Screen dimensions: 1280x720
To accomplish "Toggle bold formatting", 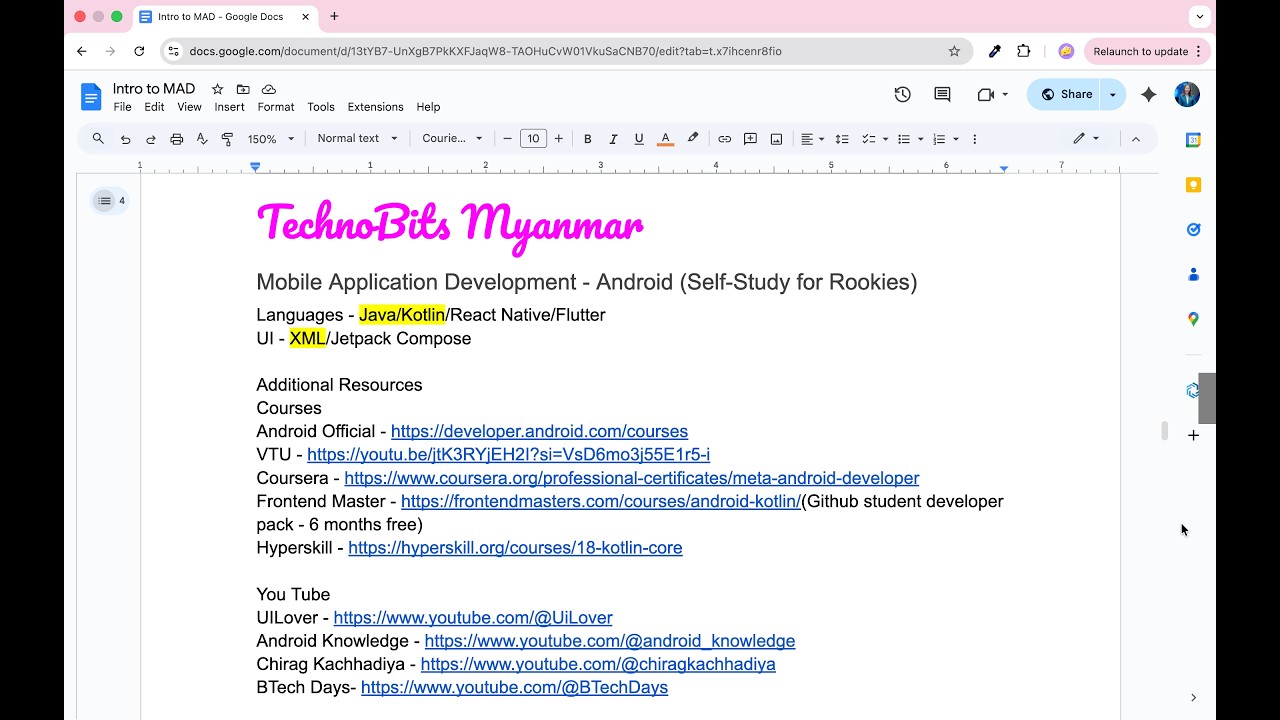I will [x=588, y=139].
